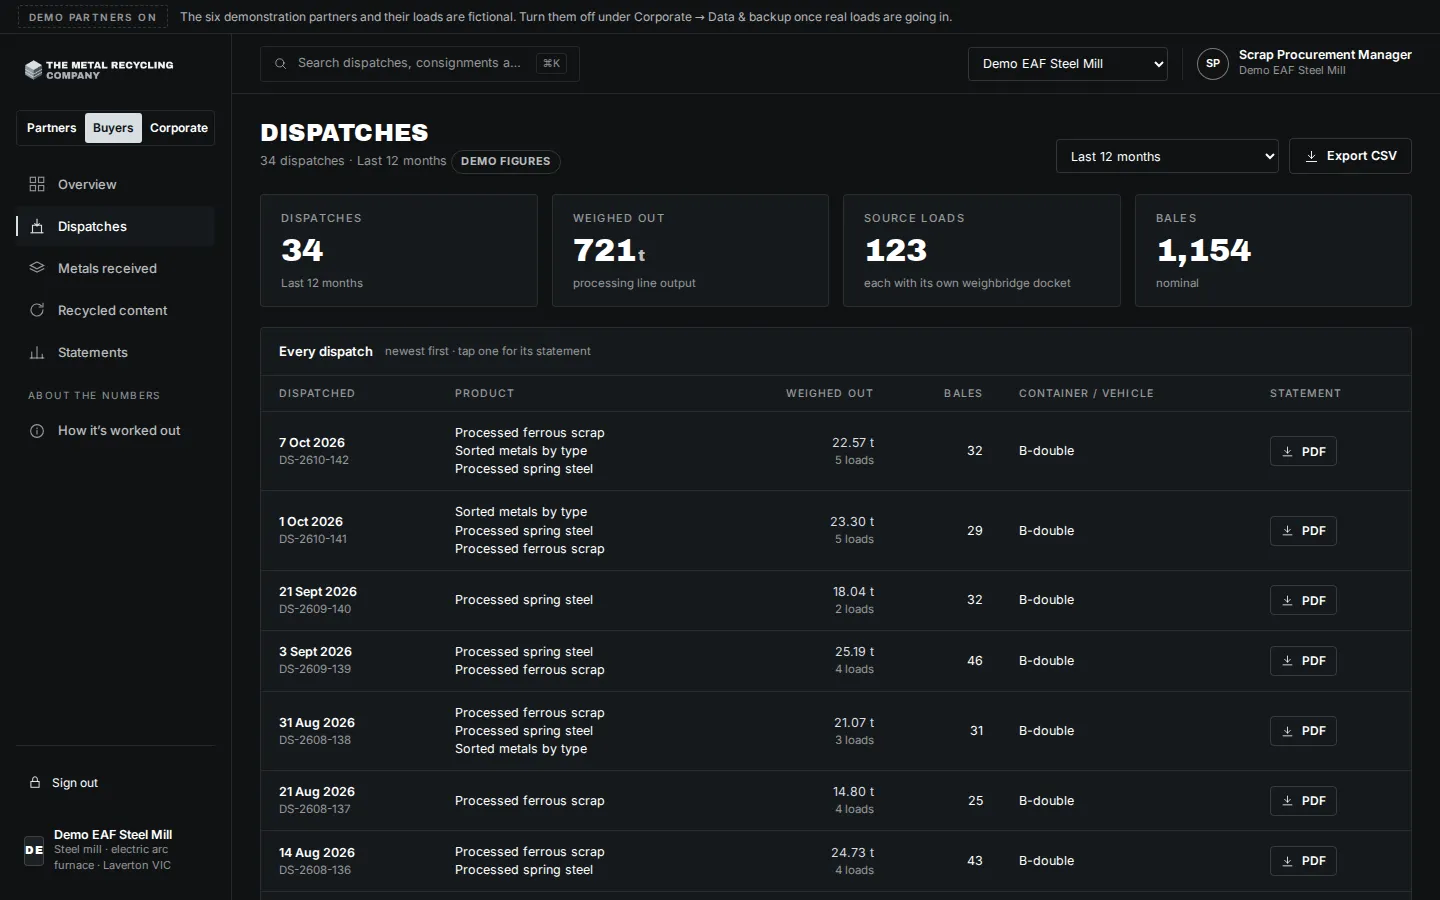Click the search magnifier icon
1440x900 pixels.
click(281, 63)
